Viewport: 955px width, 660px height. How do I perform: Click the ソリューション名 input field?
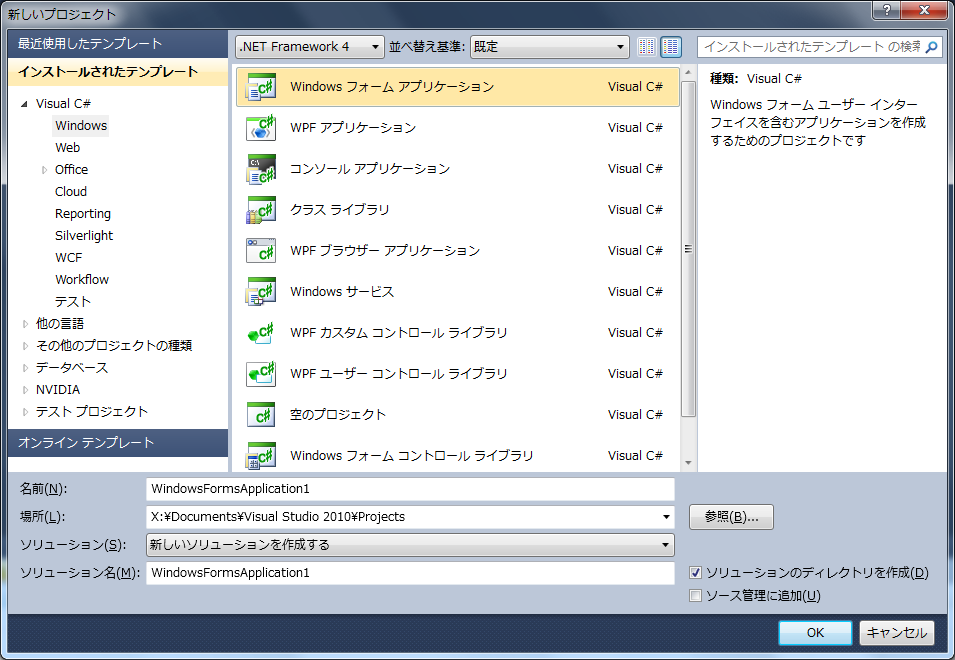click(410, 573)
